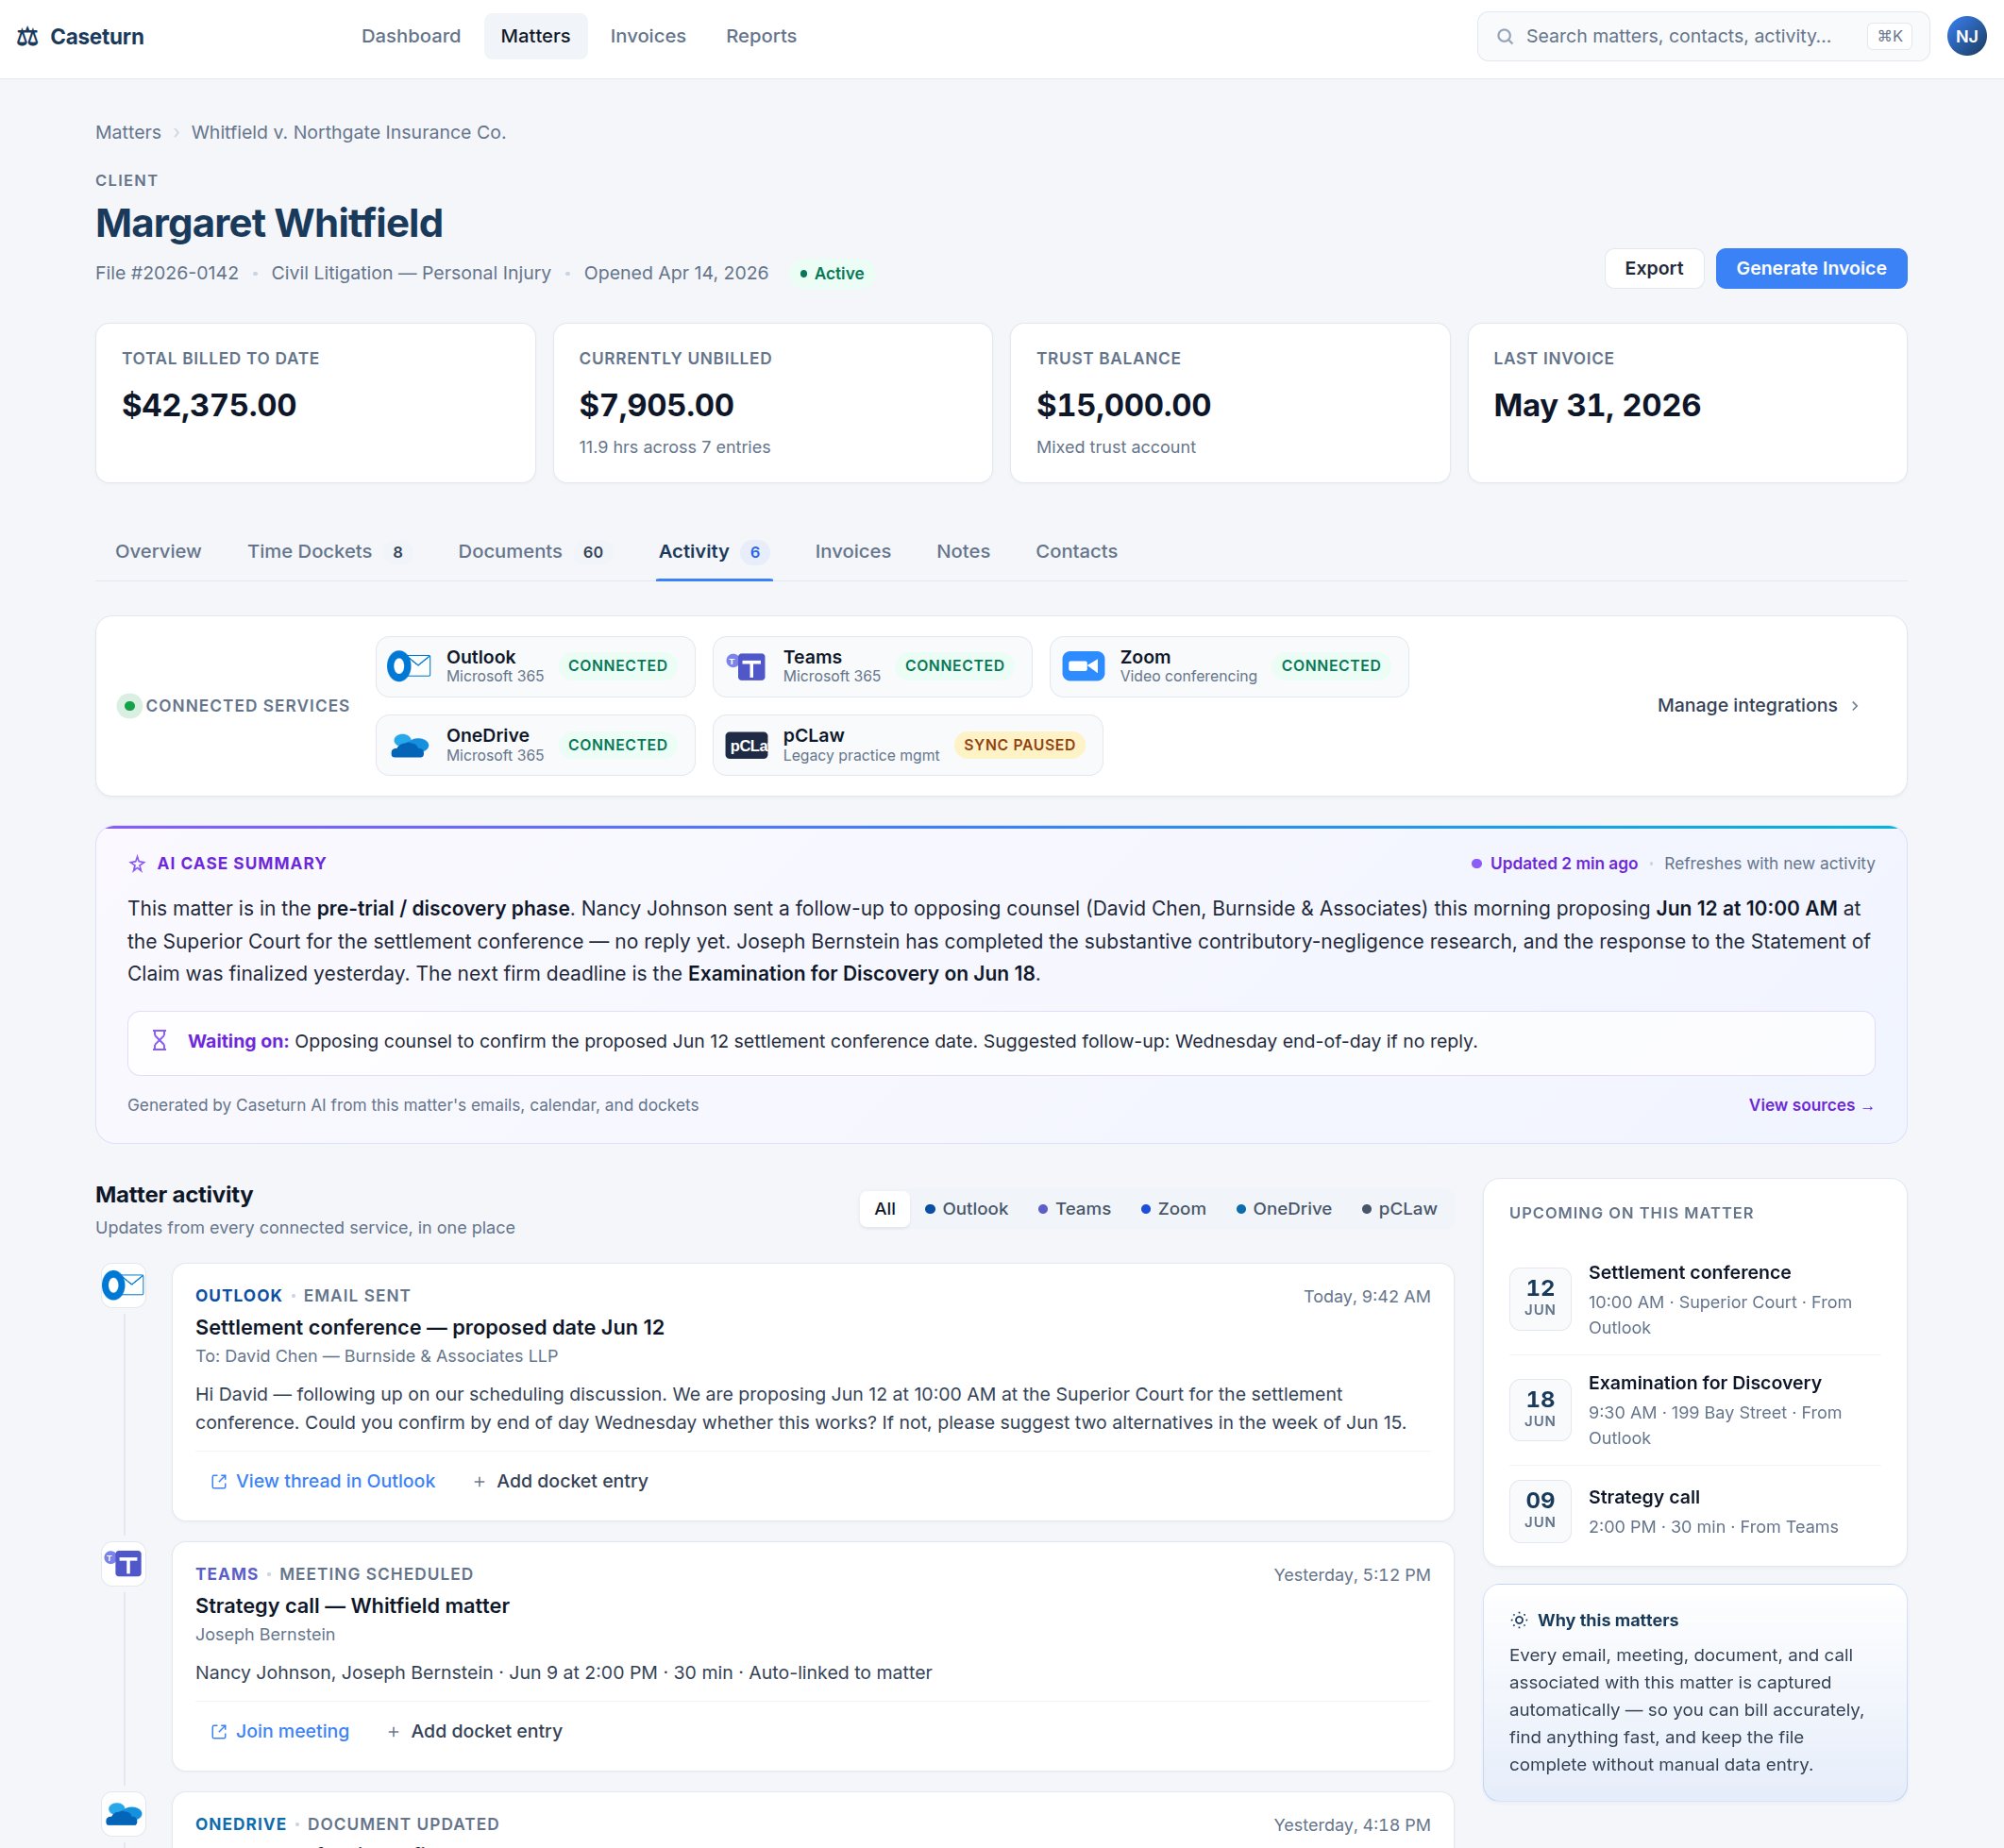The width and height of the screenshot is (2004, 1848).
Task: Click the Generate Invoice button
Action: click(x=1811, y=269)
